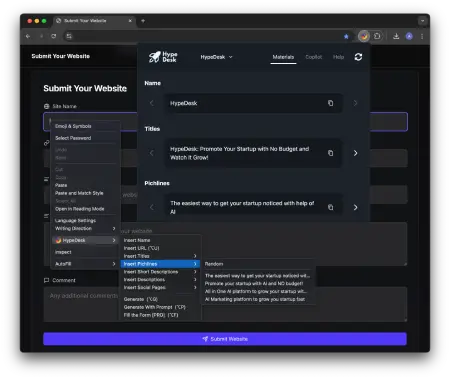The image size is (450, 379).
Task: Open the HypeDesk project dropdown
Action: pos(216,57)
